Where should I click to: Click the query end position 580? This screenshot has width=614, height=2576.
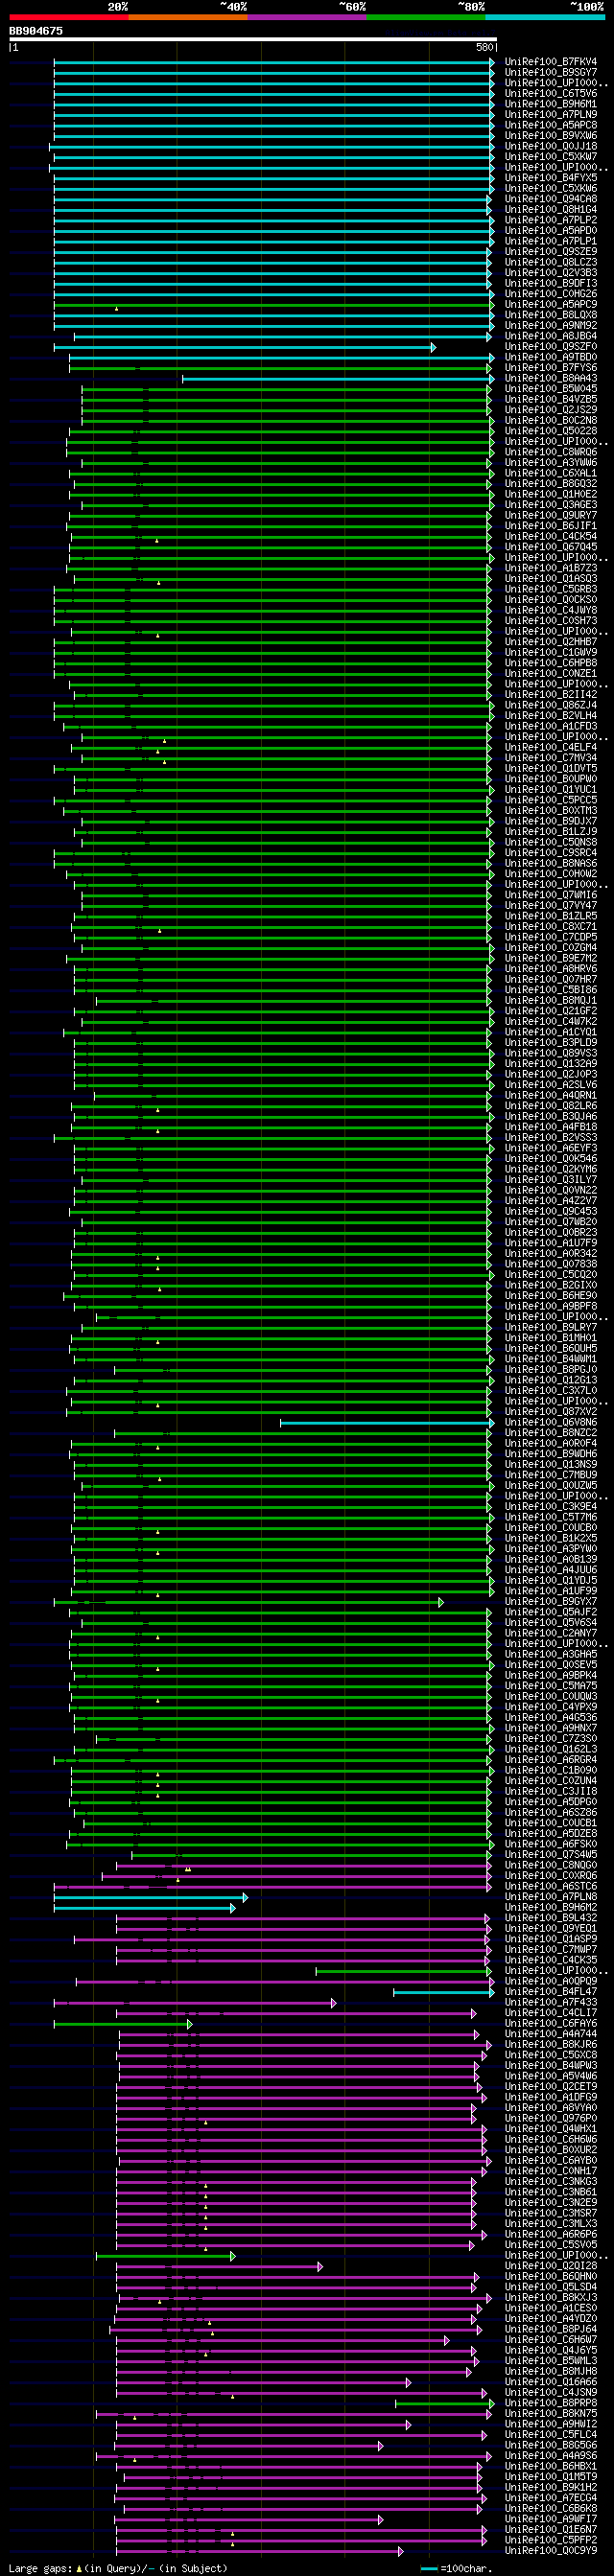tap(484, 47)
